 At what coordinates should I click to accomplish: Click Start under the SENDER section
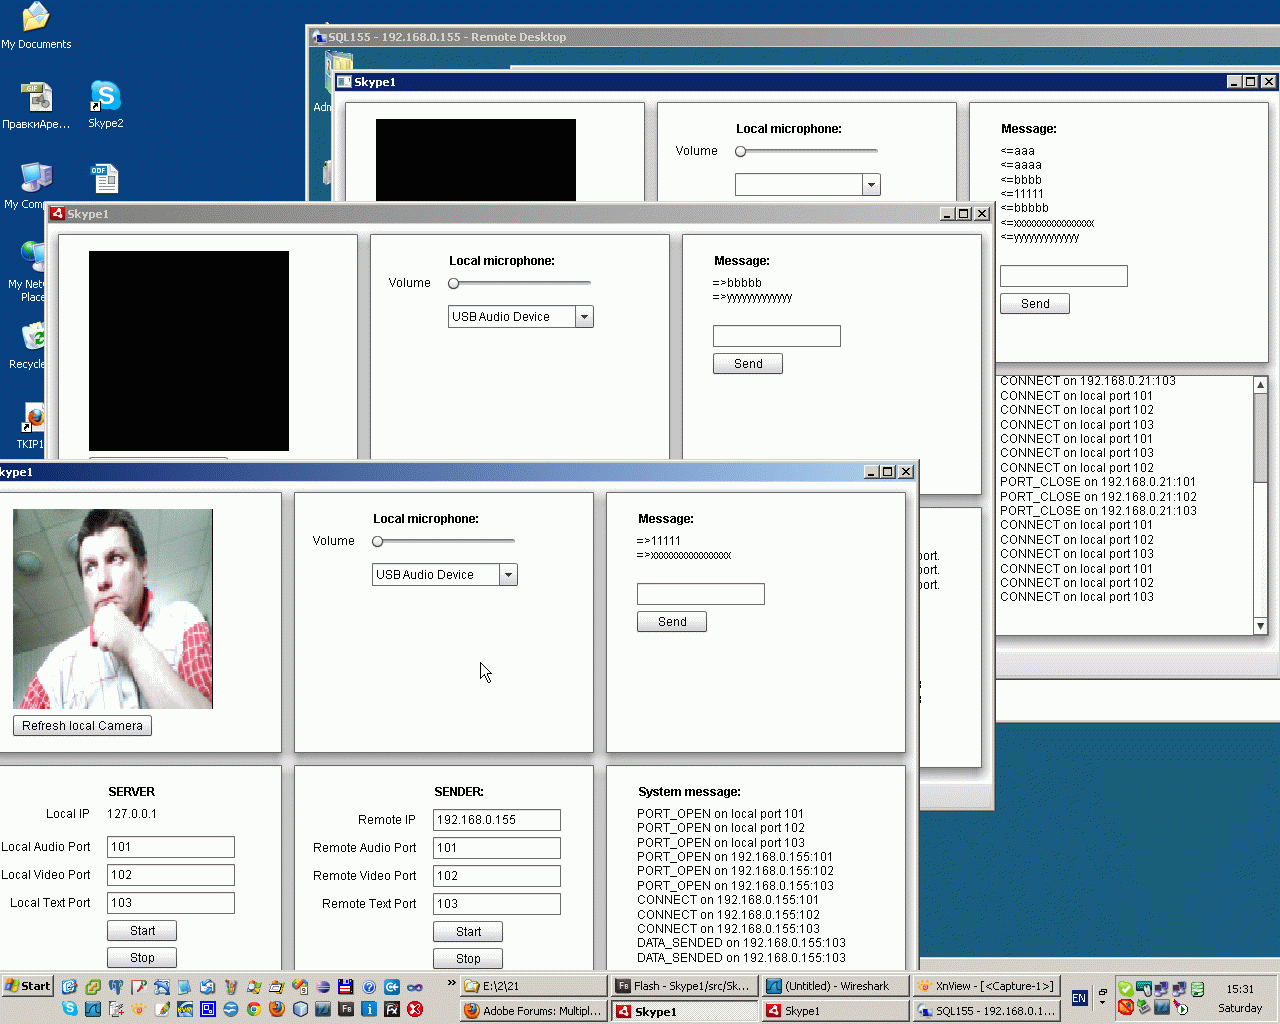click(468, 932)
